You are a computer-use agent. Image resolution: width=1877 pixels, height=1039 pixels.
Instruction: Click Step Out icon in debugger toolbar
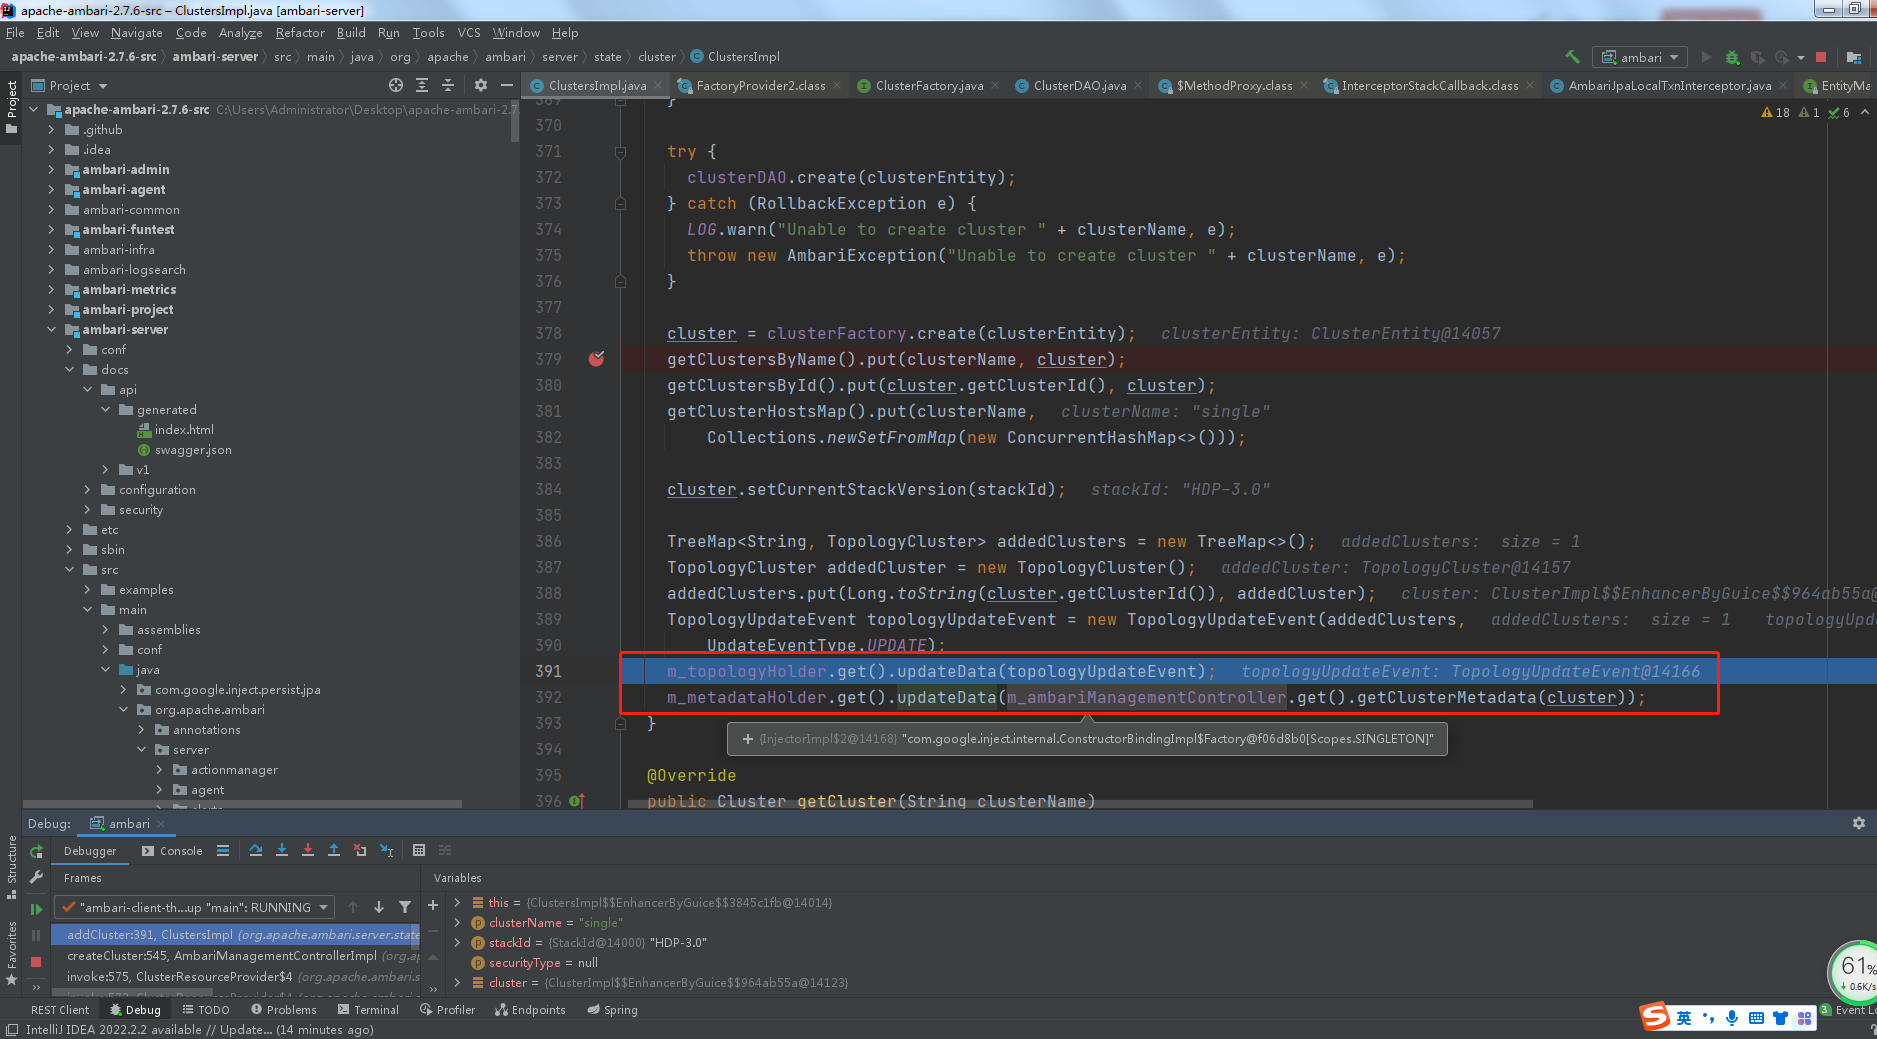point(334,850)
